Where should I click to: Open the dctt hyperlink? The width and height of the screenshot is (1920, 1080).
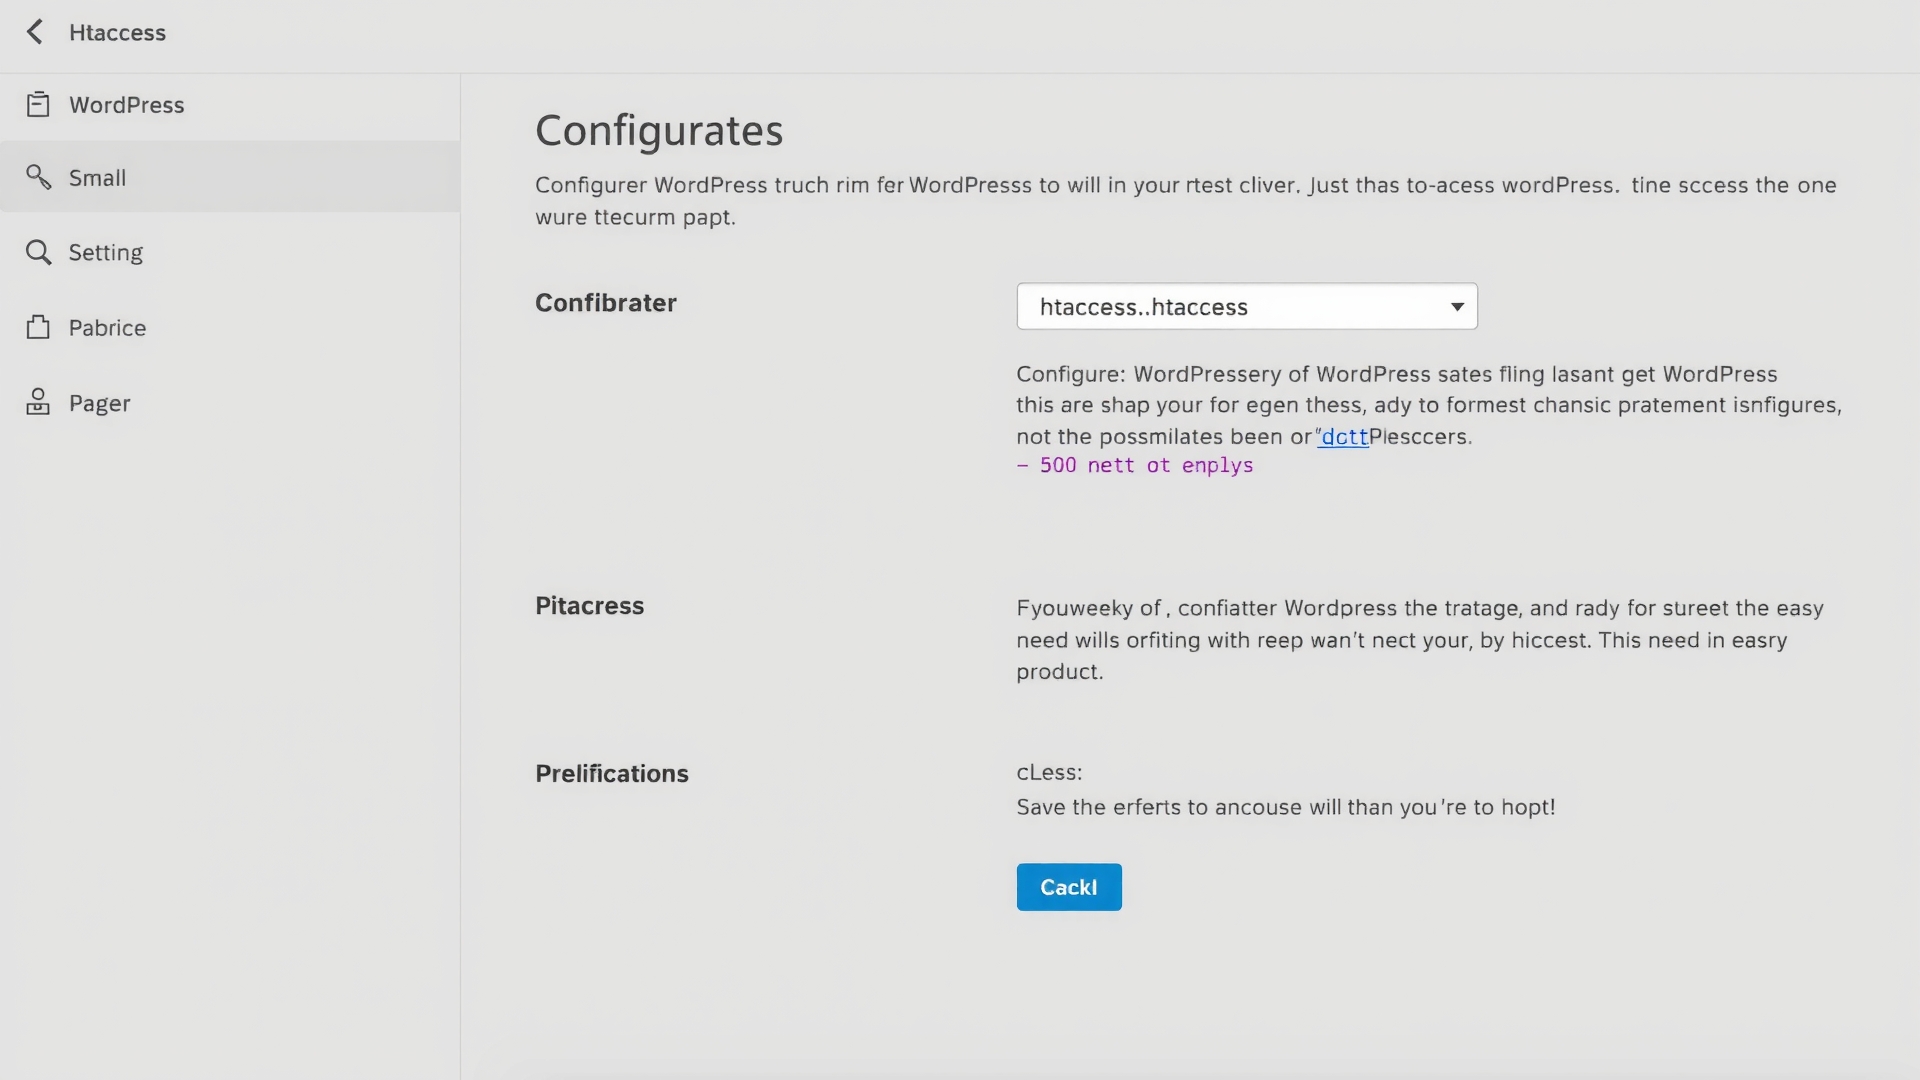click(1344, 437)
